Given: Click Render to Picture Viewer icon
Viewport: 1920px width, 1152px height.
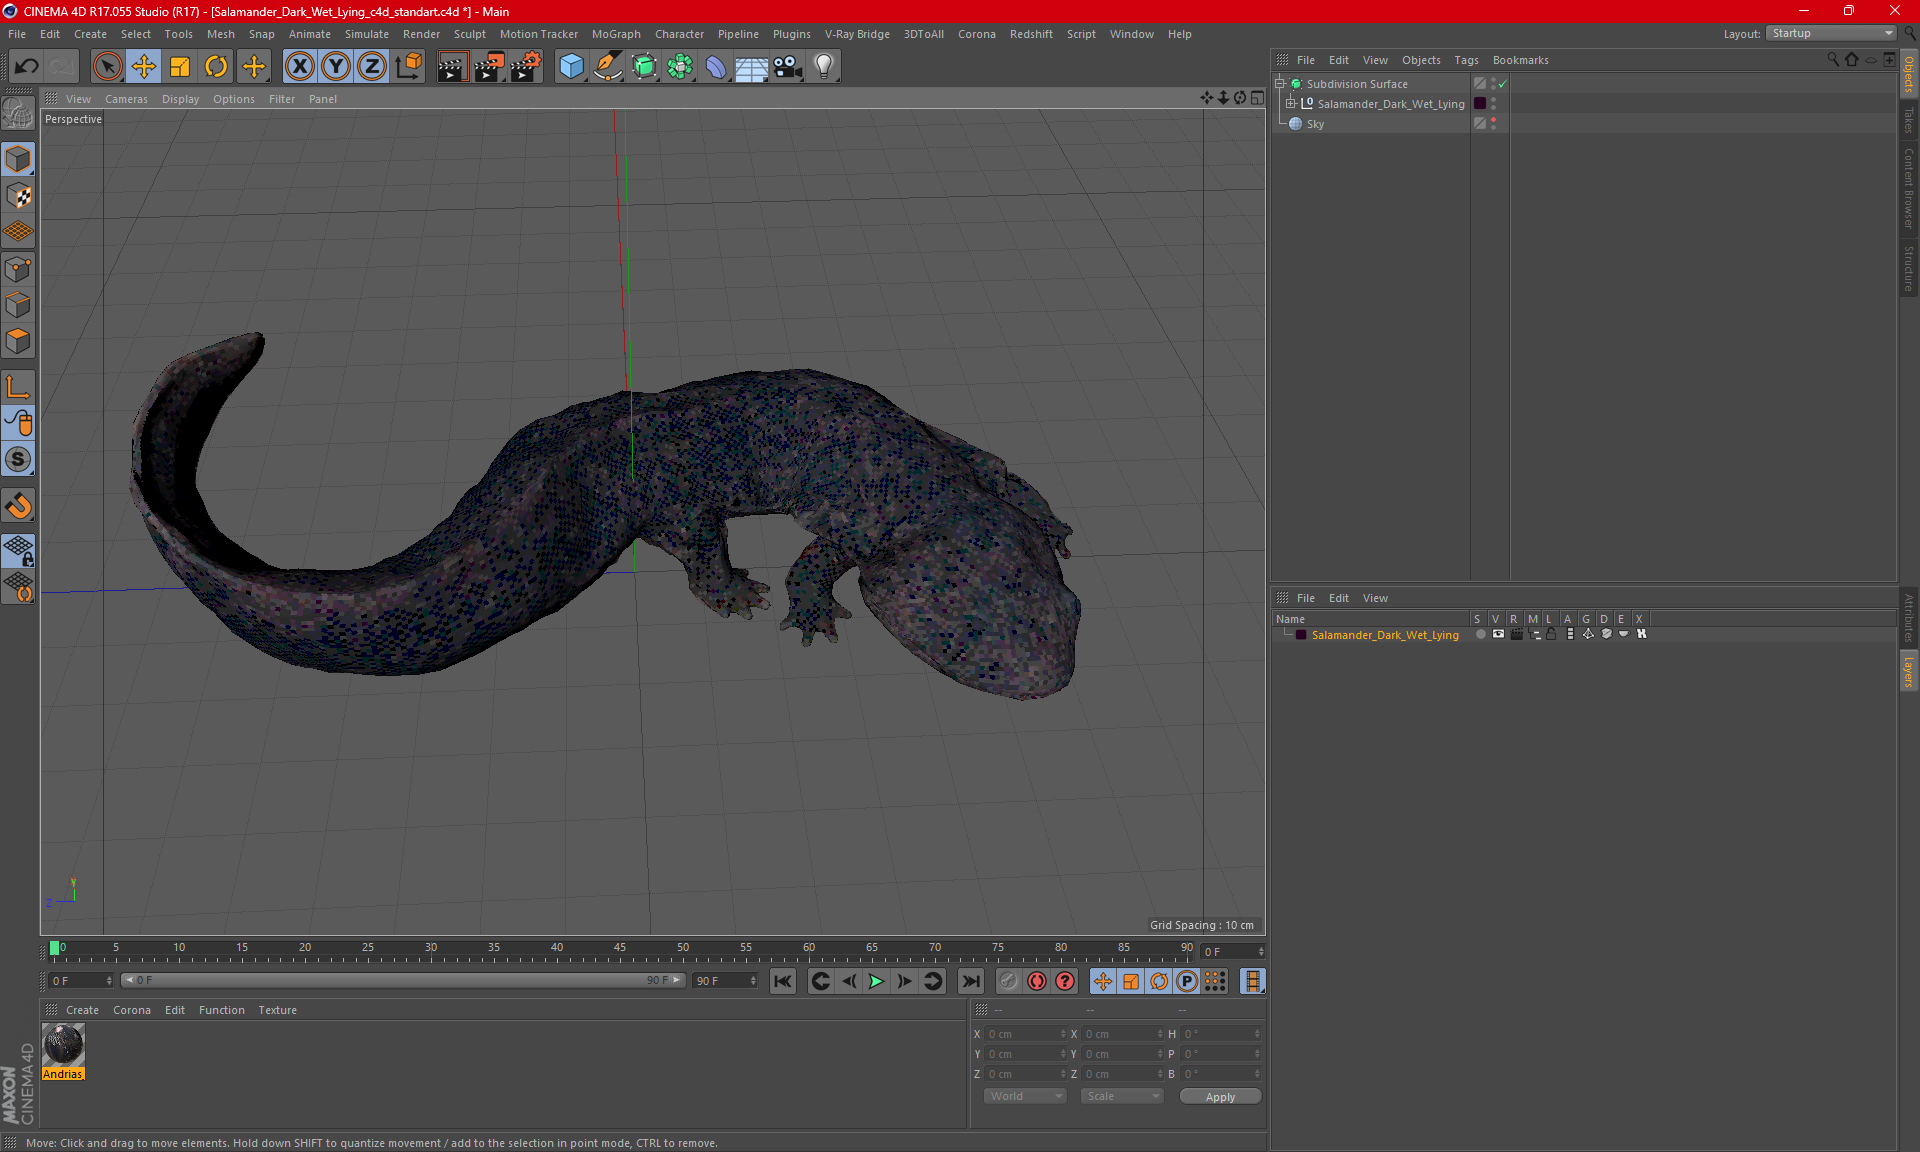Looking at the screenshot, I should click(x=489, y=67).
